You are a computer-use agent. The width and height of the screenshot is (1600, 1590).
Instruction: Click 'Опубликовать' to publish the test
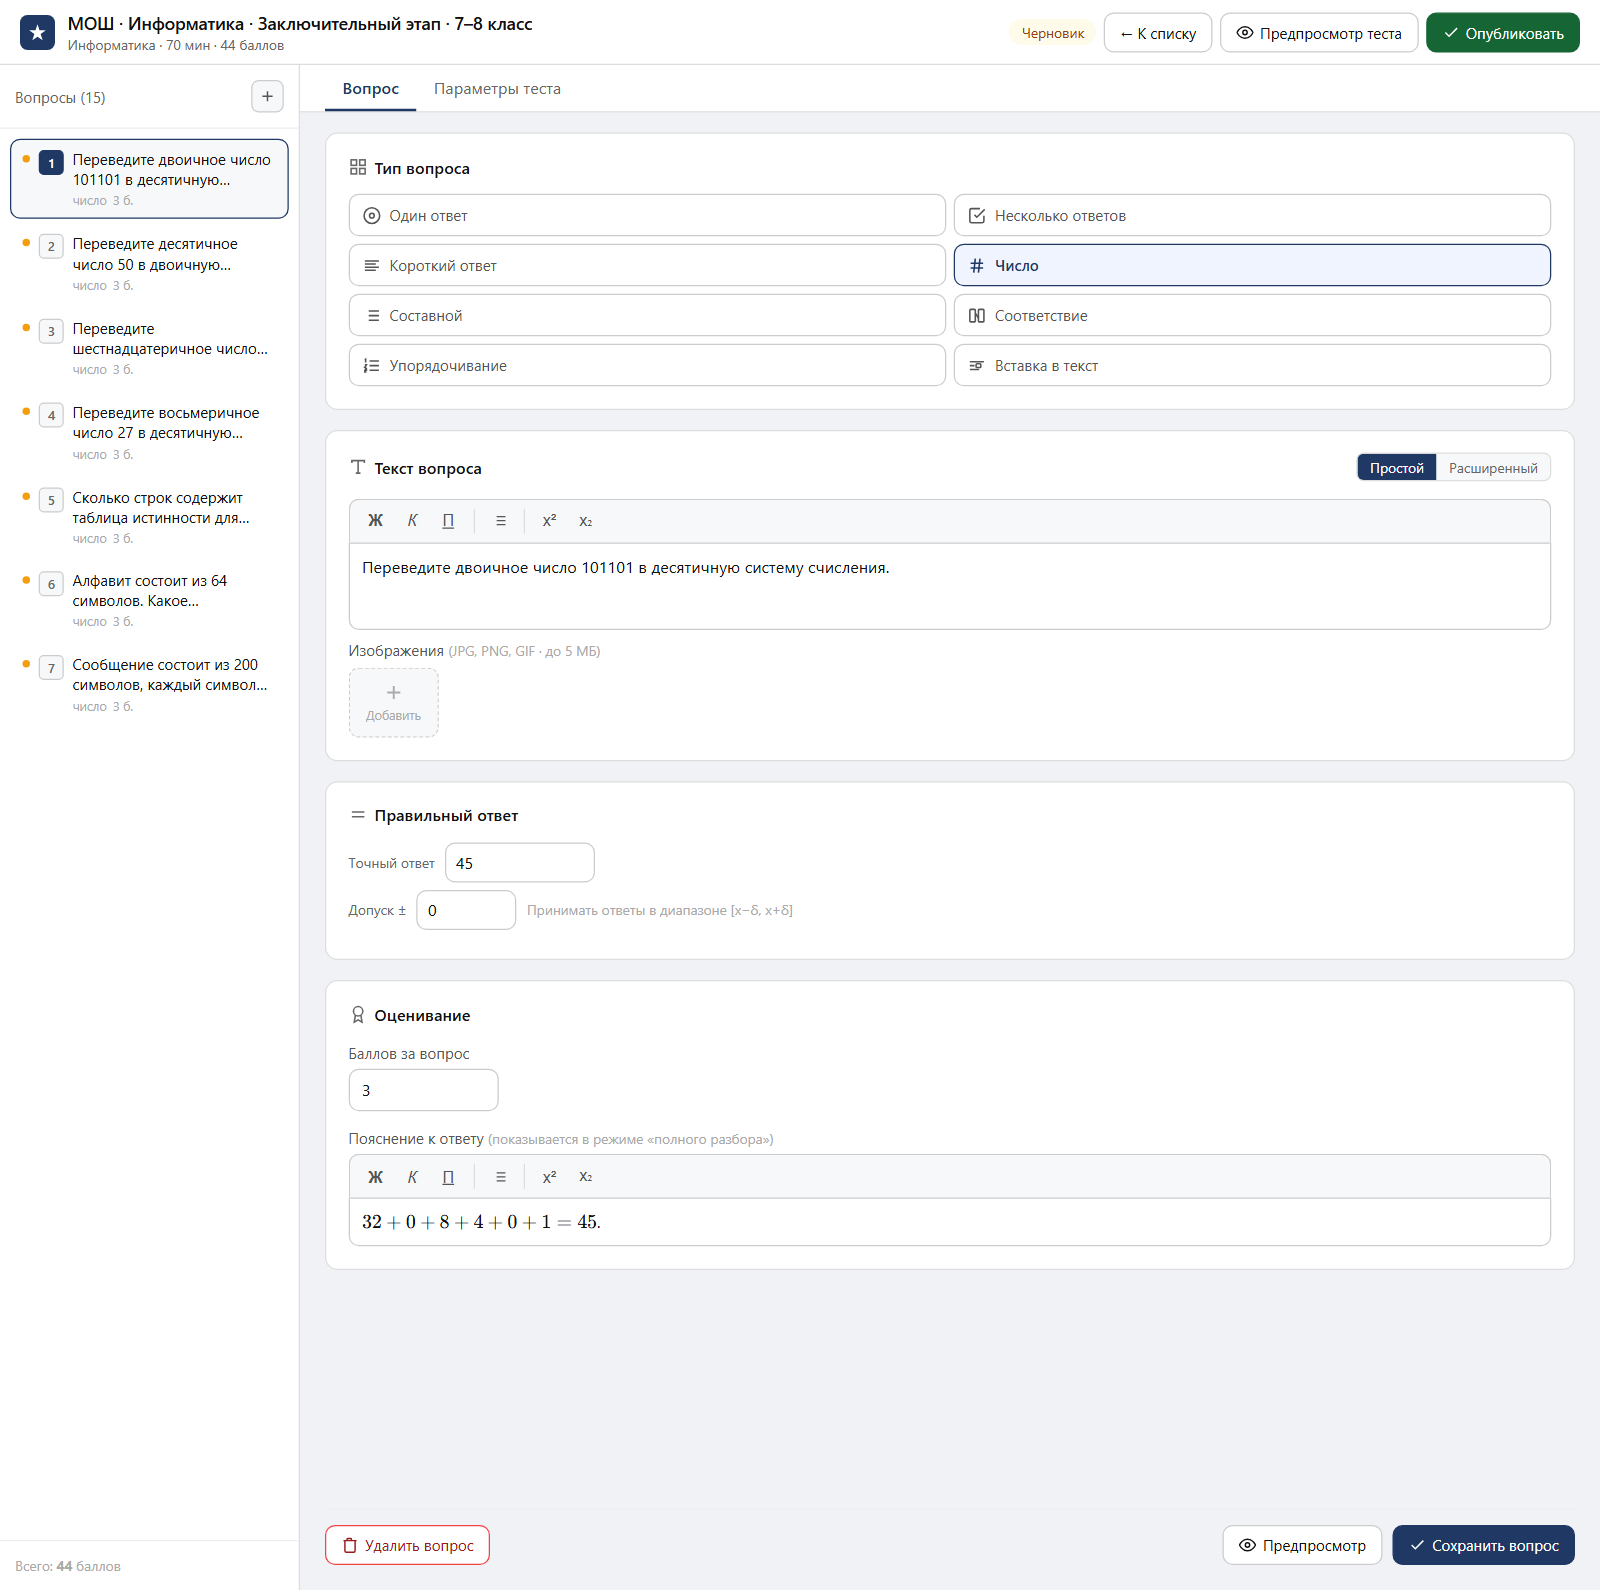pos(1502,33)
